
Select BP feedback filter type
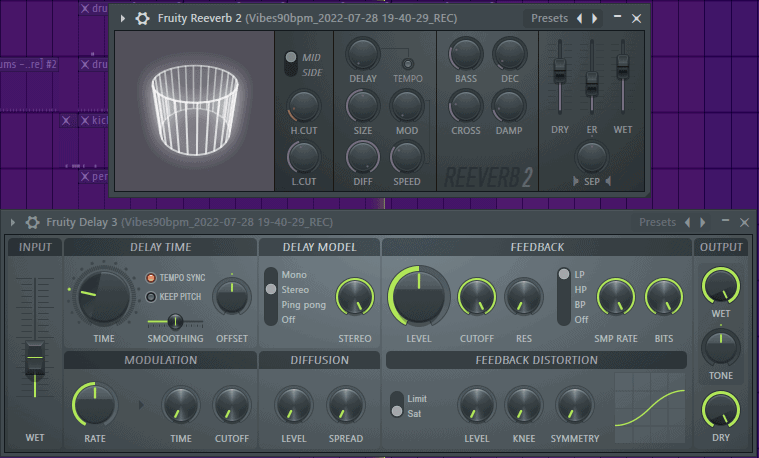pos(580,305)
